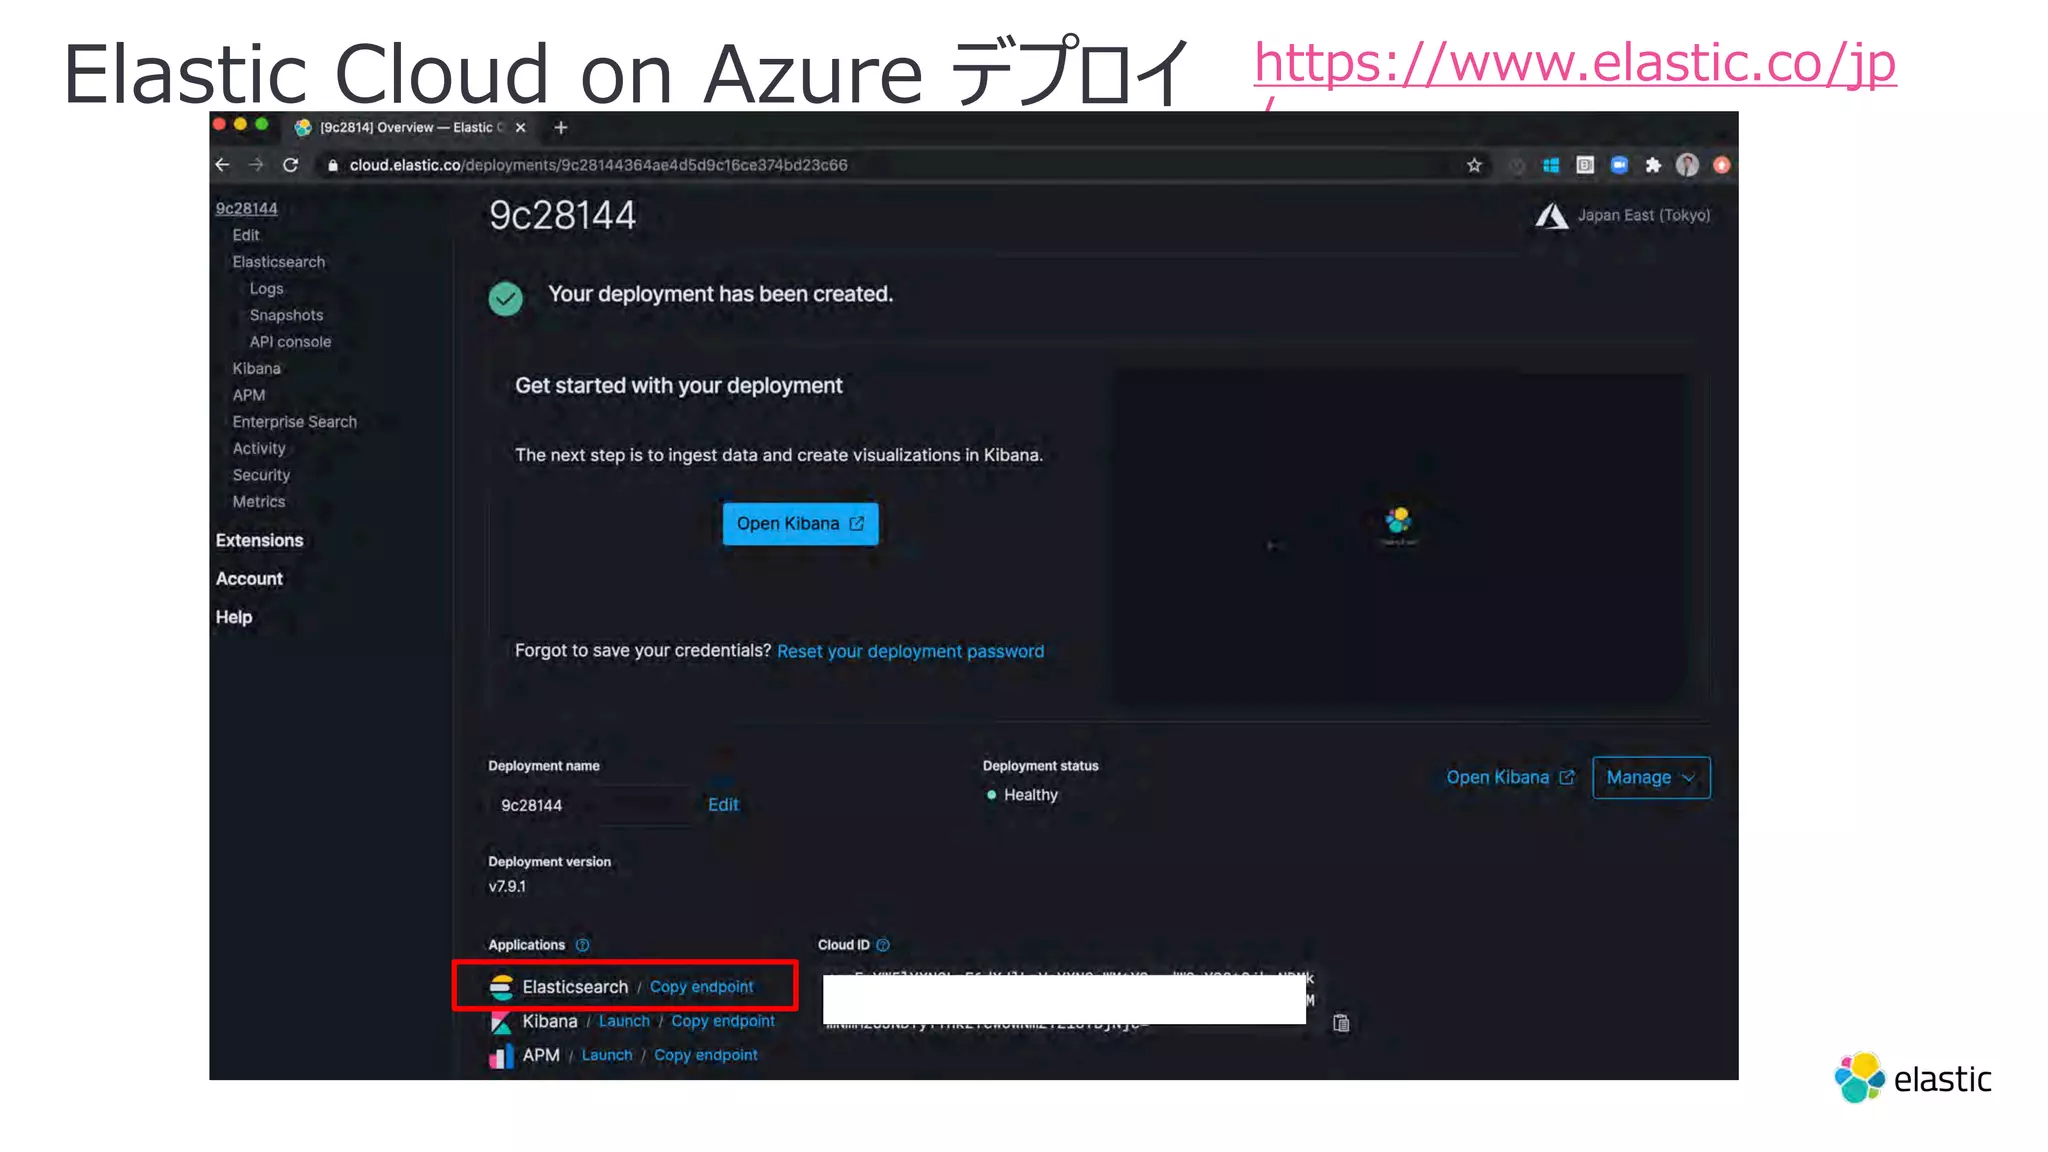Select Kibana in the sidebar
2048x1152 pixels.
(257, 369)
